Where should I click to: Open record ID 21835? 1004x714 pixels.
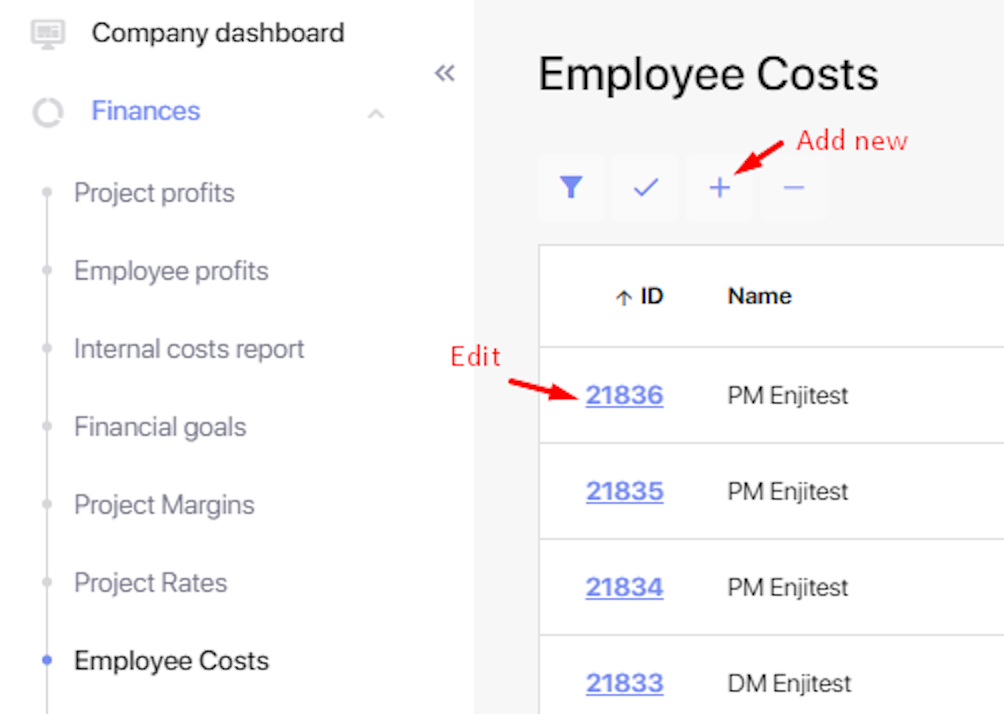(624, 491)
